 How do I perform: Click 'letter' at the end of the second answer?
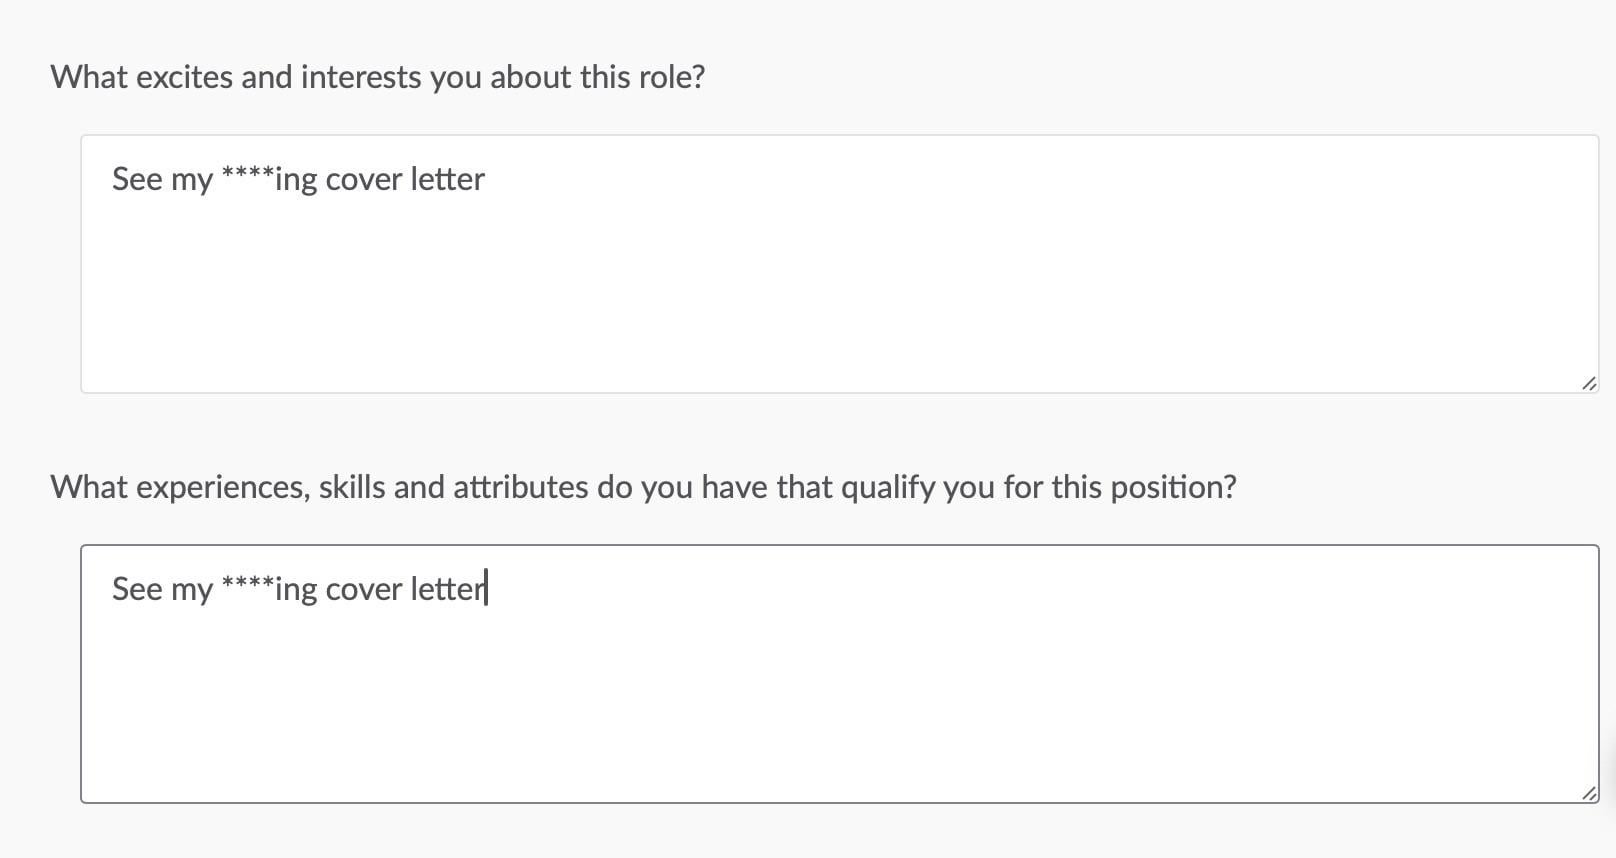(x=447, y=589)
